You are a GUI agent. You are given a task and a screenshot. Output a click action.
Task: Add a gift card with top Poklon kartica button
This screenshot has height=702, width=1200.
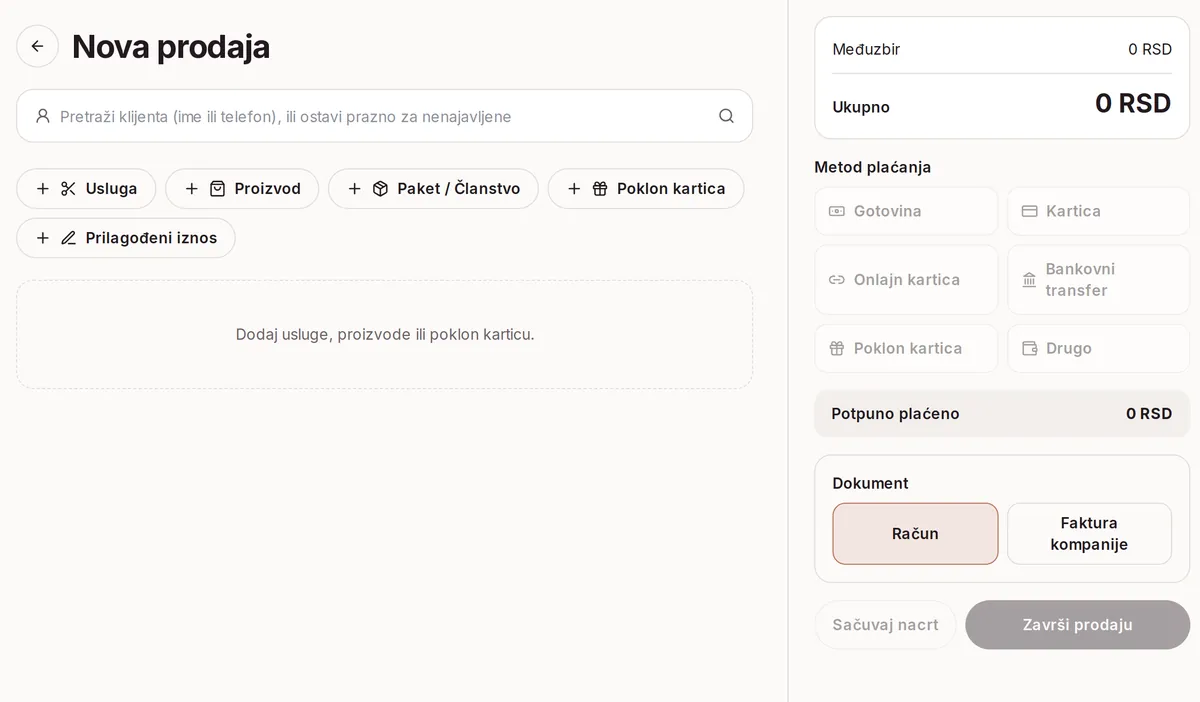coord(646,188)
